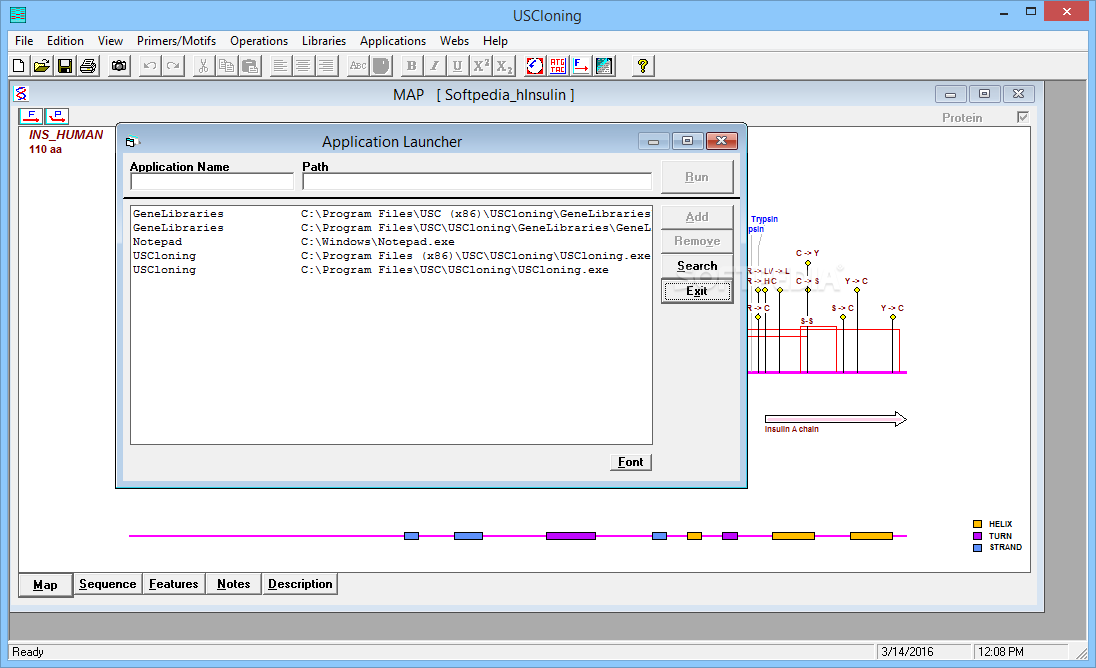Image resolution: width=1096 pixels, height=668 pixels.
Task: Open the File menu
Action: pos(24,41)
